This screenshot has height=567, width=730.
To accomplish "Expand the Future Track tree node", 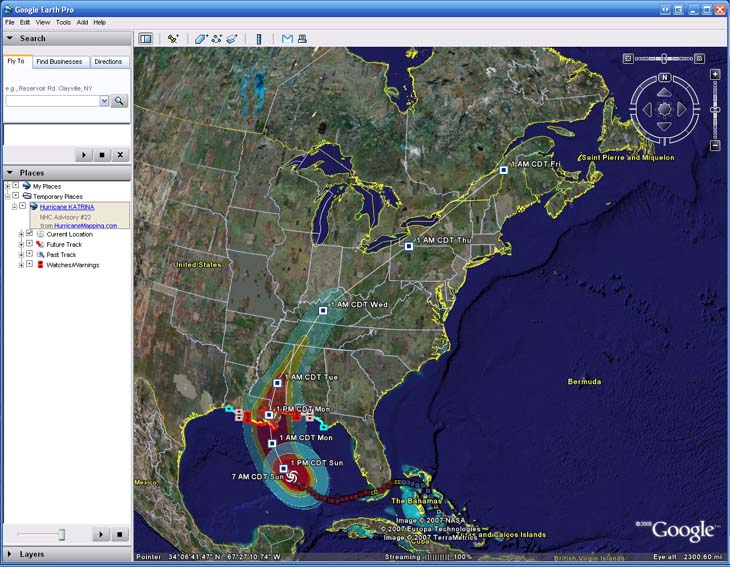I will (21, 244).
